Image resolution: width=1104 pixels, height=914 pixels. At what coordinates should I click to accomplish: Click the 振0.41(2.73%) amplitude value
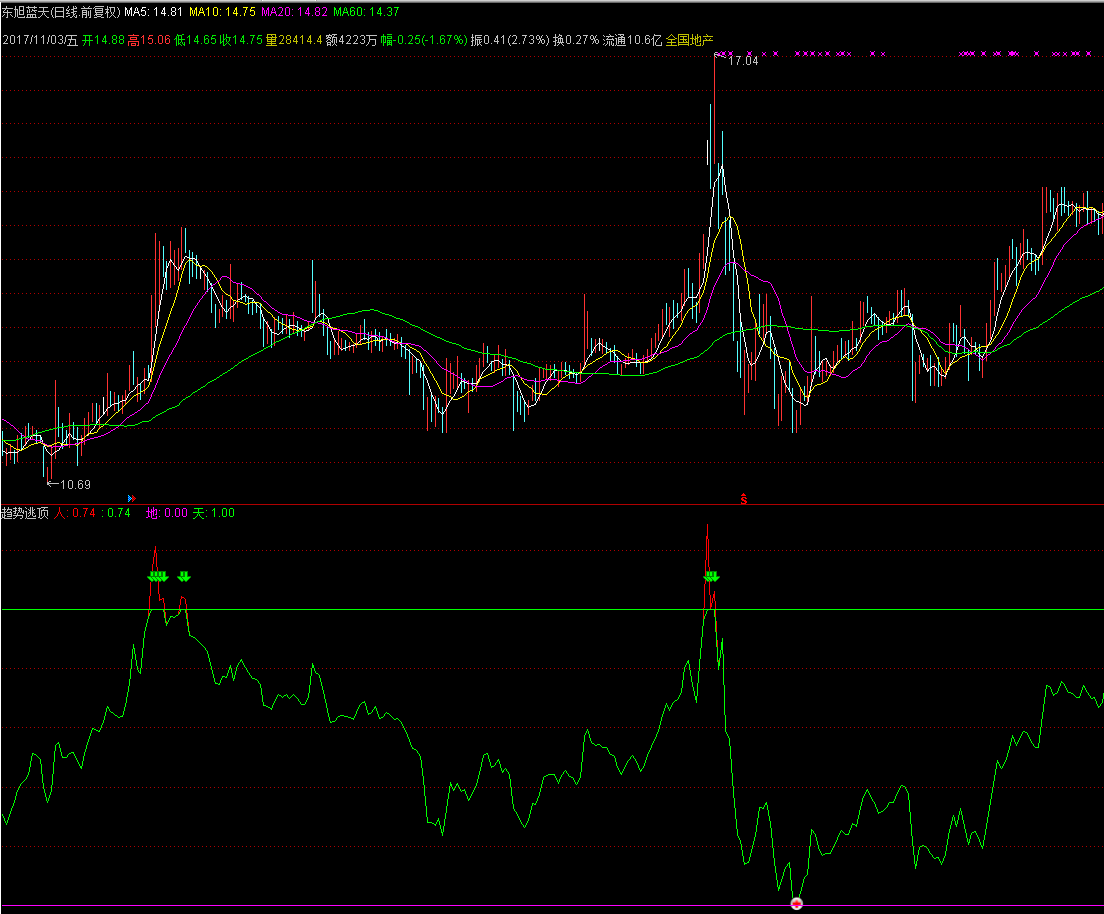(510, 40)
